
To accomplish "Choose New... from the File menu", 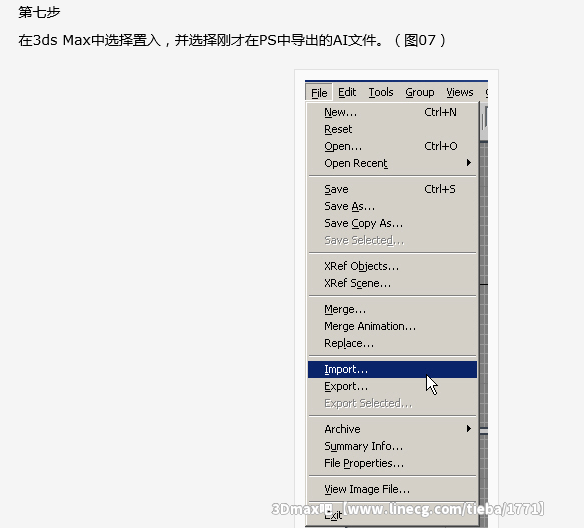I will (x=392, y=112).
